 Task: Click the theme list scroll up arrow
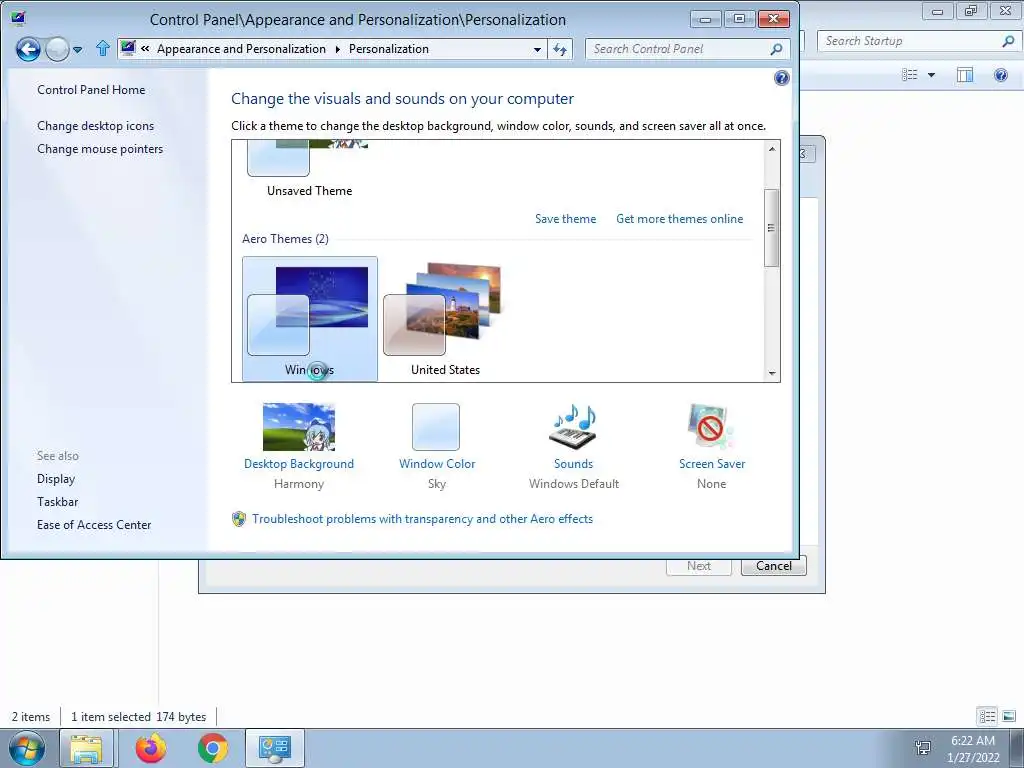tap(772, 149)
